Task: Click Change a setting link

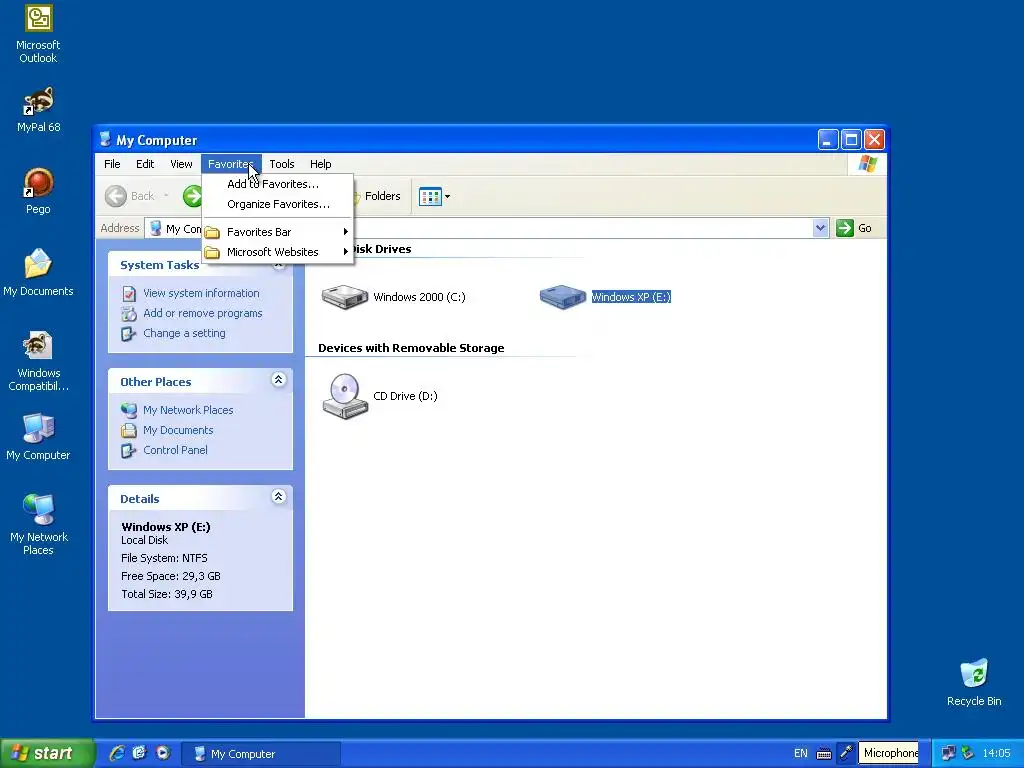Action: (184, 333)
